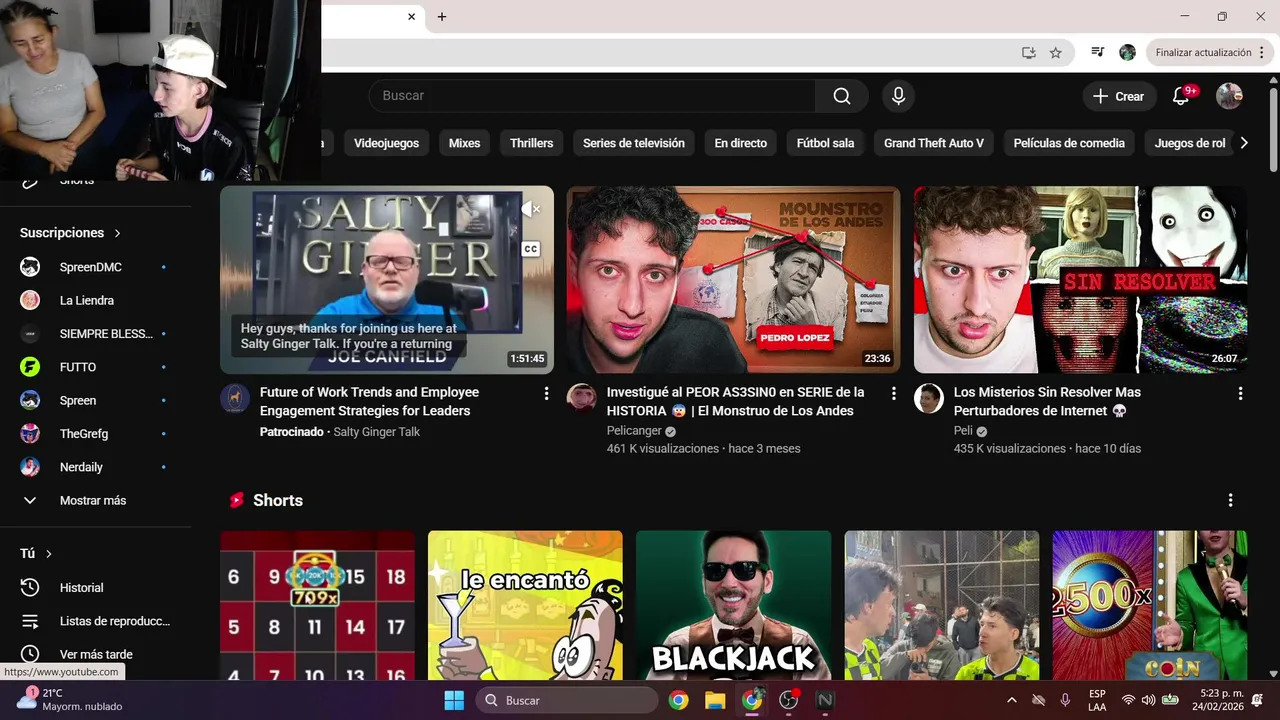The height and width of the screenshot is (720, 1280).
Task: Select the En directo filter chip
Action: pyautogui.click(x=740, y=143)
